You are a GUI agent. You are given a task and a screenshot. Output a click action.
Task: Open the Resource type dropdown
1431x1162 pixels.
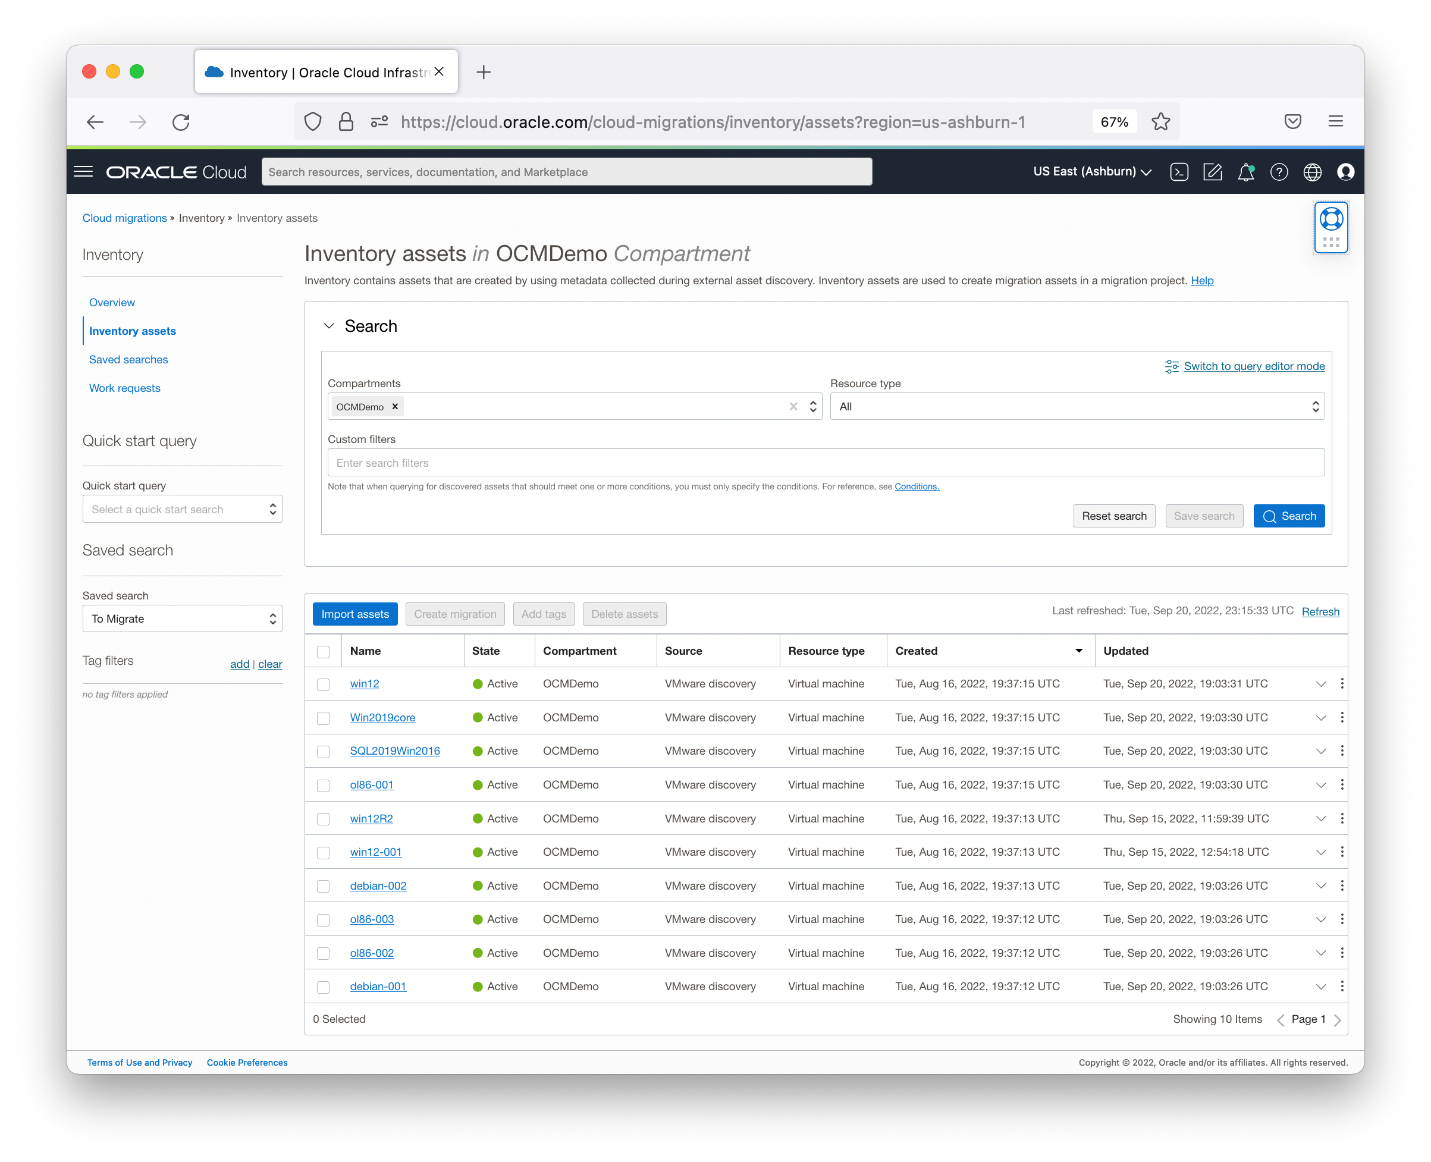click(1077, 407)
